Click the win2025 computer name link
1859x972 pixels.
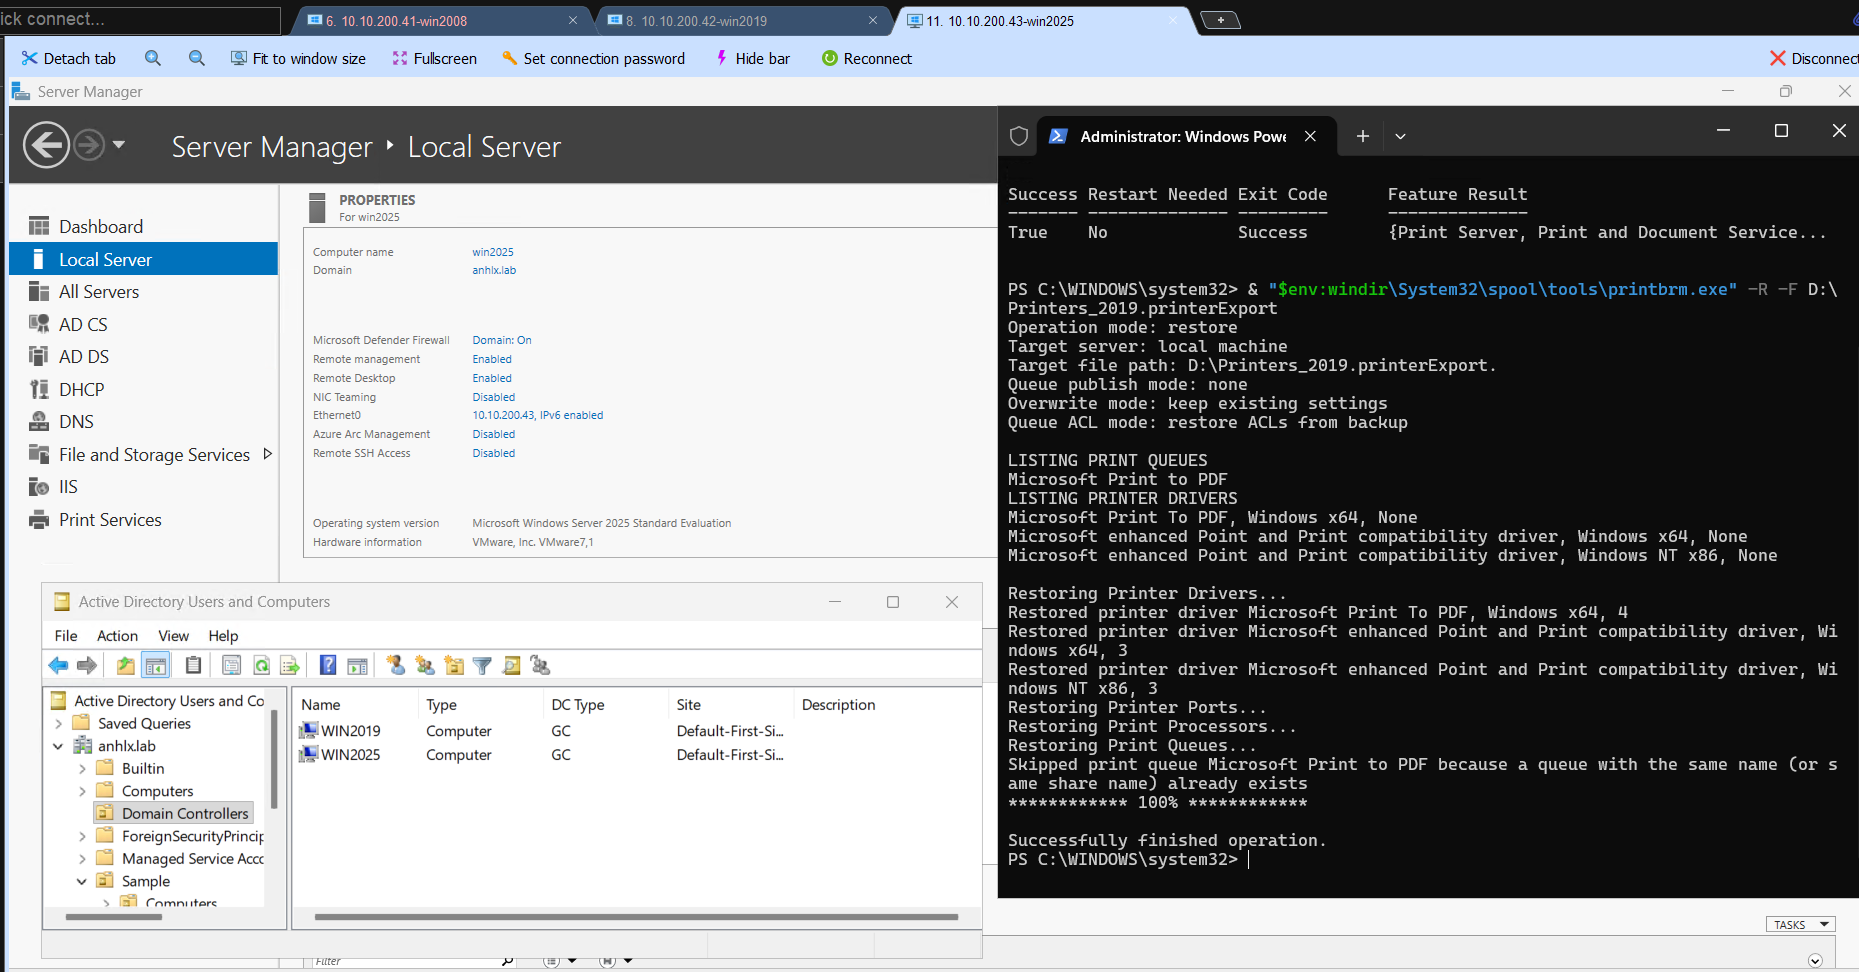tap(493, 252)
